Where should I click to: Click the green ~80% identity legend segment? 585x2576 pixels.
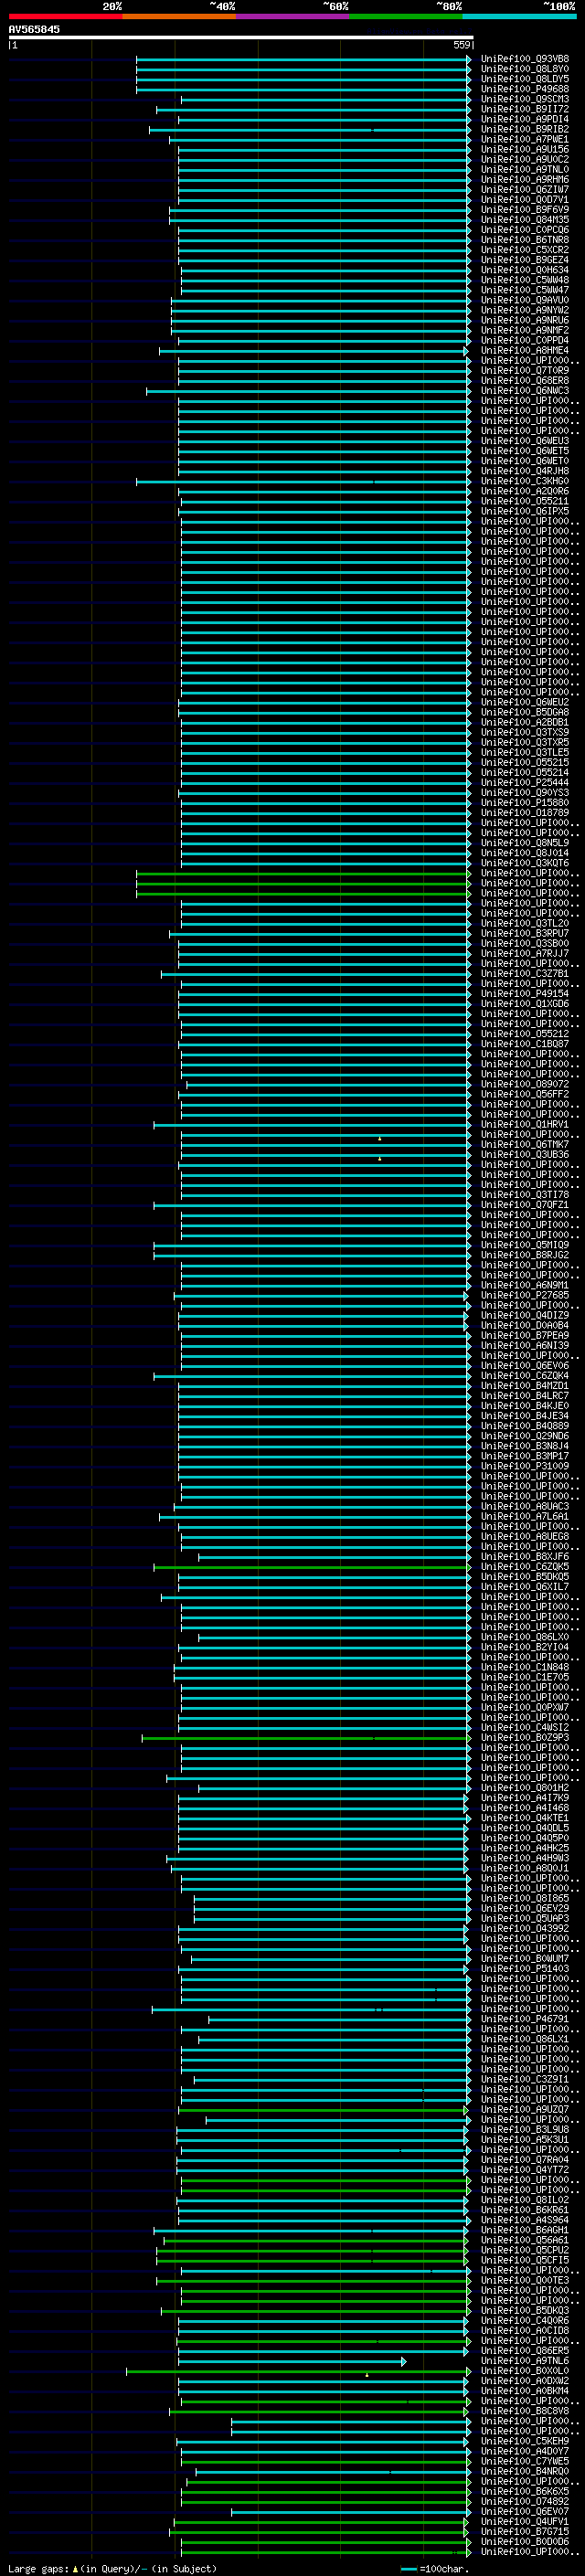(x=406, y=16)
